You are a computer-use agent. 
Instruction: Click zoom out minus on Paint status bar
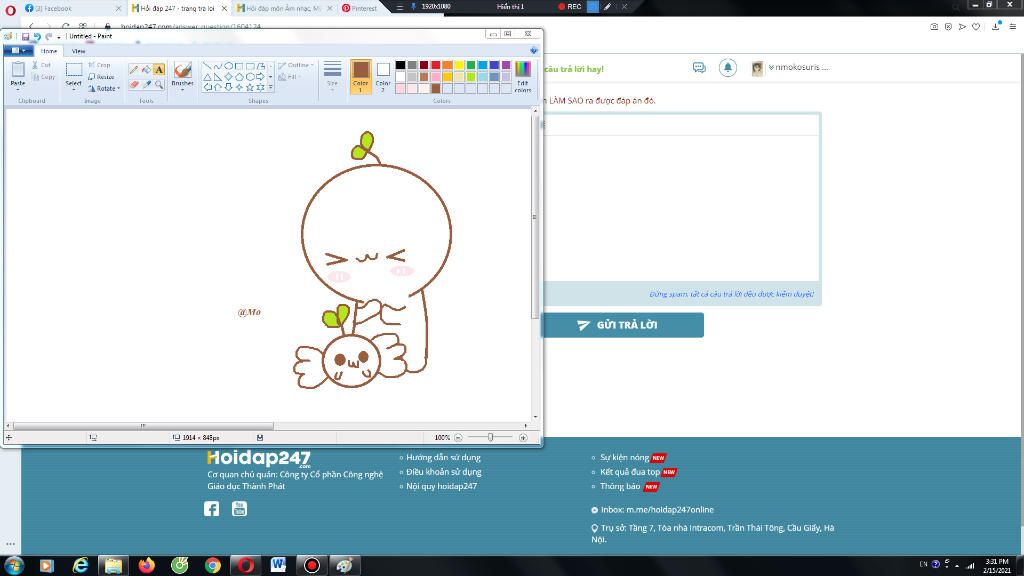[x=458, y=438]
